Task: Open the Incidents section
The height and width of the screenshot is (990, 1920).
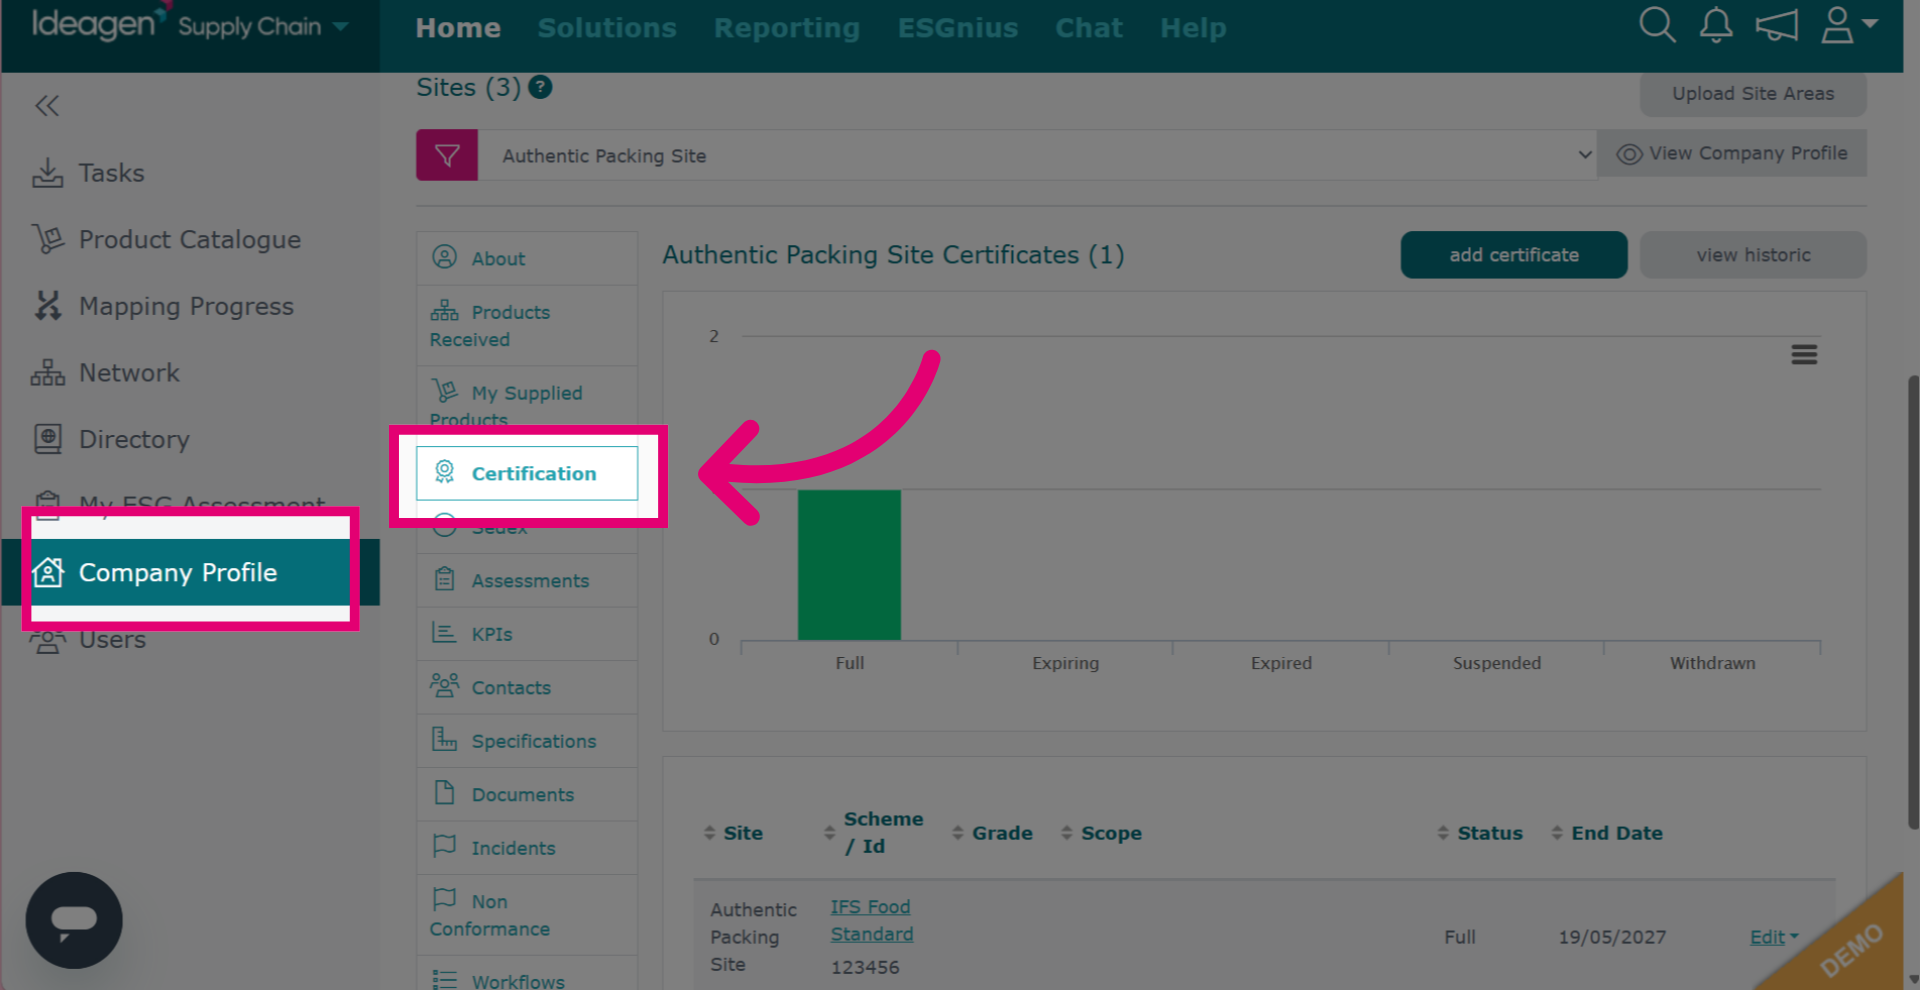Action: pos(527,848)
